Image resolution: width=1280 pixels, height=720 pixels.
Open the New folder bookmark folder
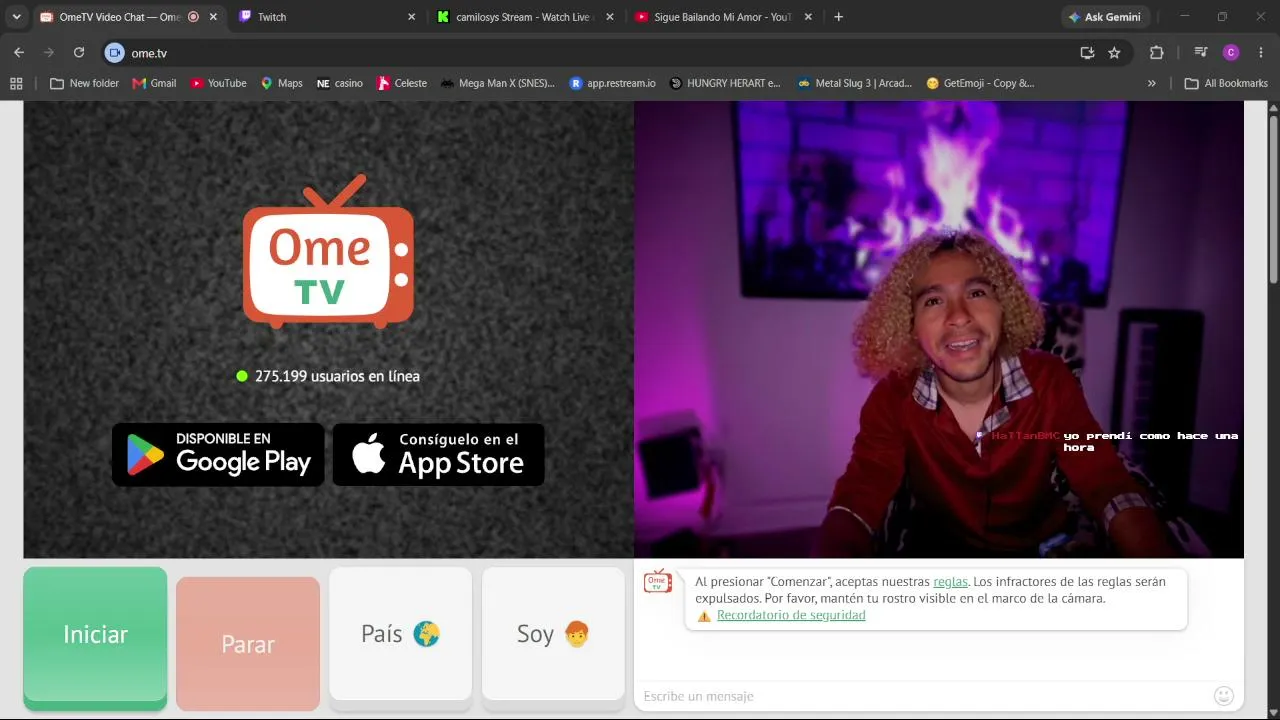85,83
